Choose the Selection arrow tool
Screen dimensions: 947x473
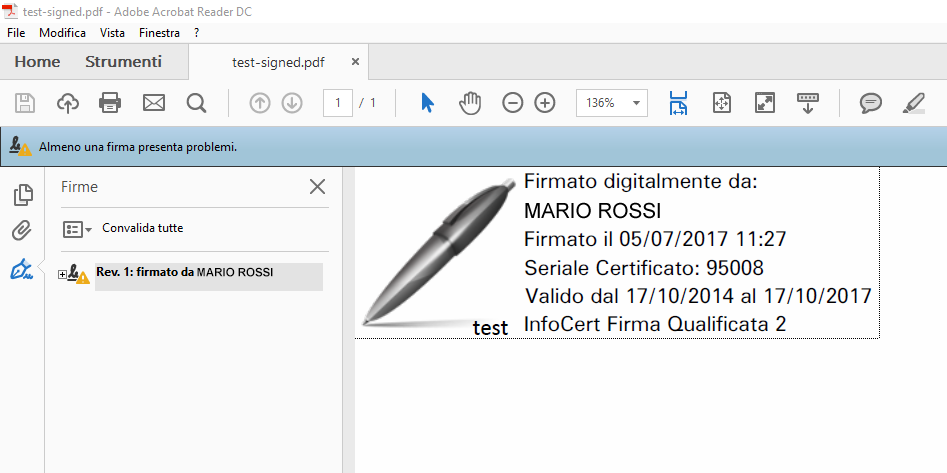click(x=427, y=103)
